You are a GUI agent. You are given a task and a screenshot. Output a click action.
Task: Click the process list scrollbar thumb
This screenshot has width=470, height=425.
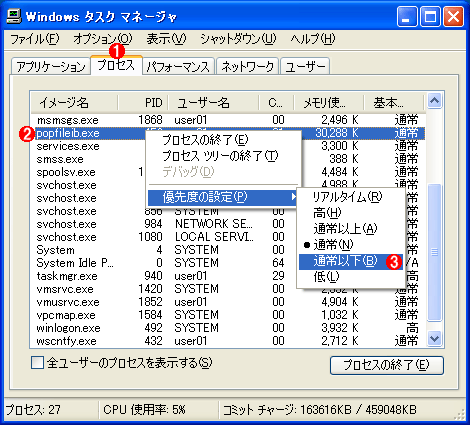[x=435, y=252]
